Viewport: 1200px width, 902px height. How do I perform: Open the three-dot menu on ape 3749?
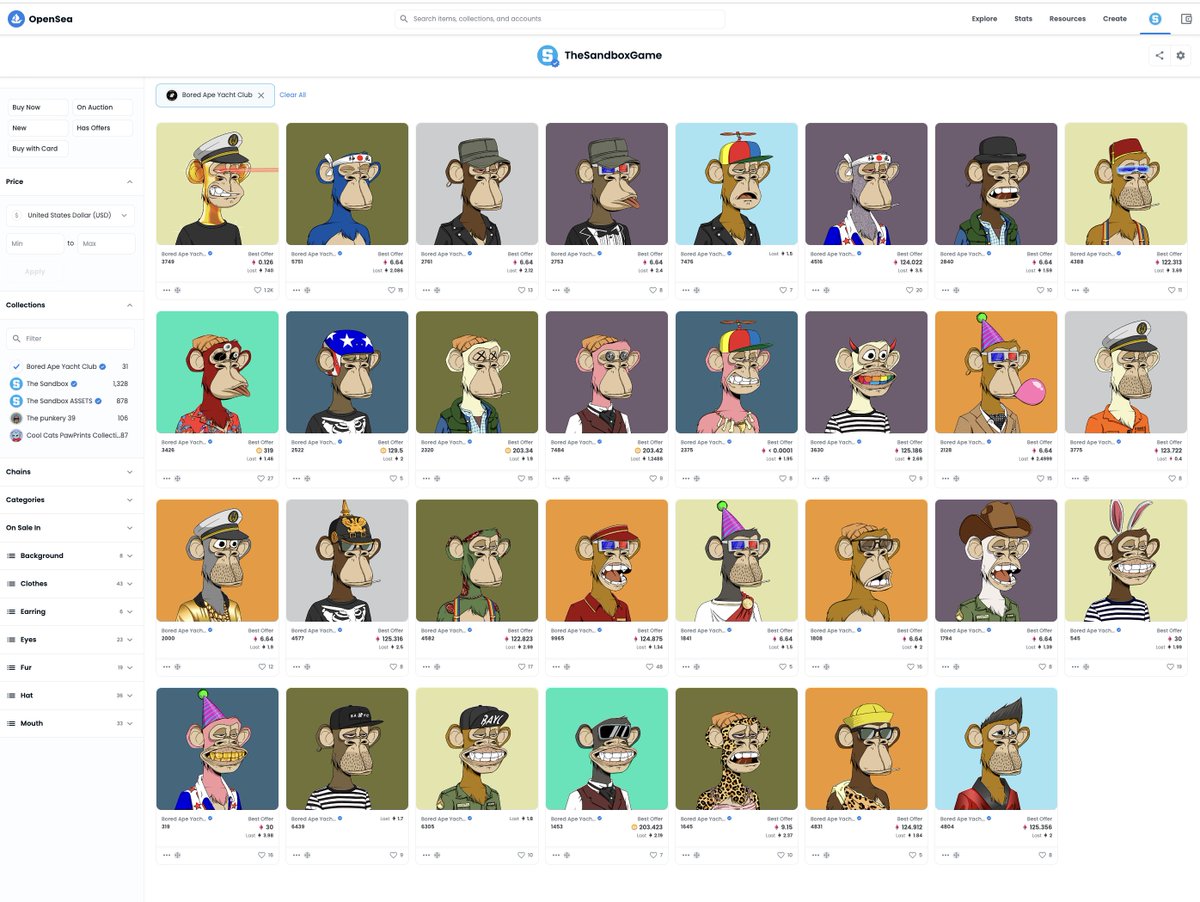pos(166,290)
